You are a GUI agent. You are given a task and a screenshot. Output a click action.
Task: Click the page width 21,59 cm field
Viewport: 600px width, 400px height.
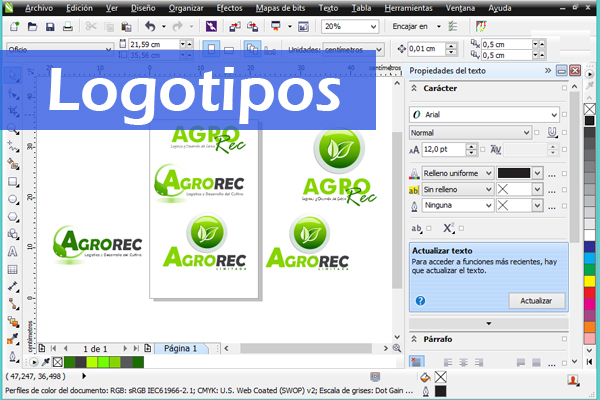coord(153,44)
